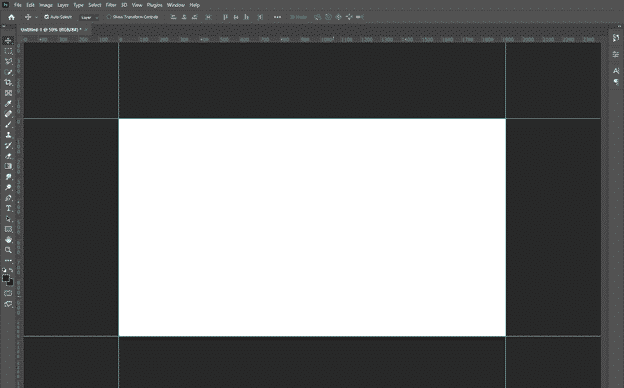Toggle Quick Mask mode
This screenshot has height=388, width=624.
(8, 293)
